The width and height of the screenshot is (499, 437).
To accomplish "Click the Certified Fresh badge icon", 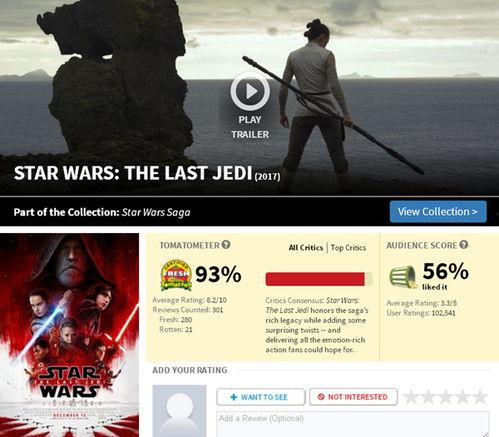I will [176, 275].
